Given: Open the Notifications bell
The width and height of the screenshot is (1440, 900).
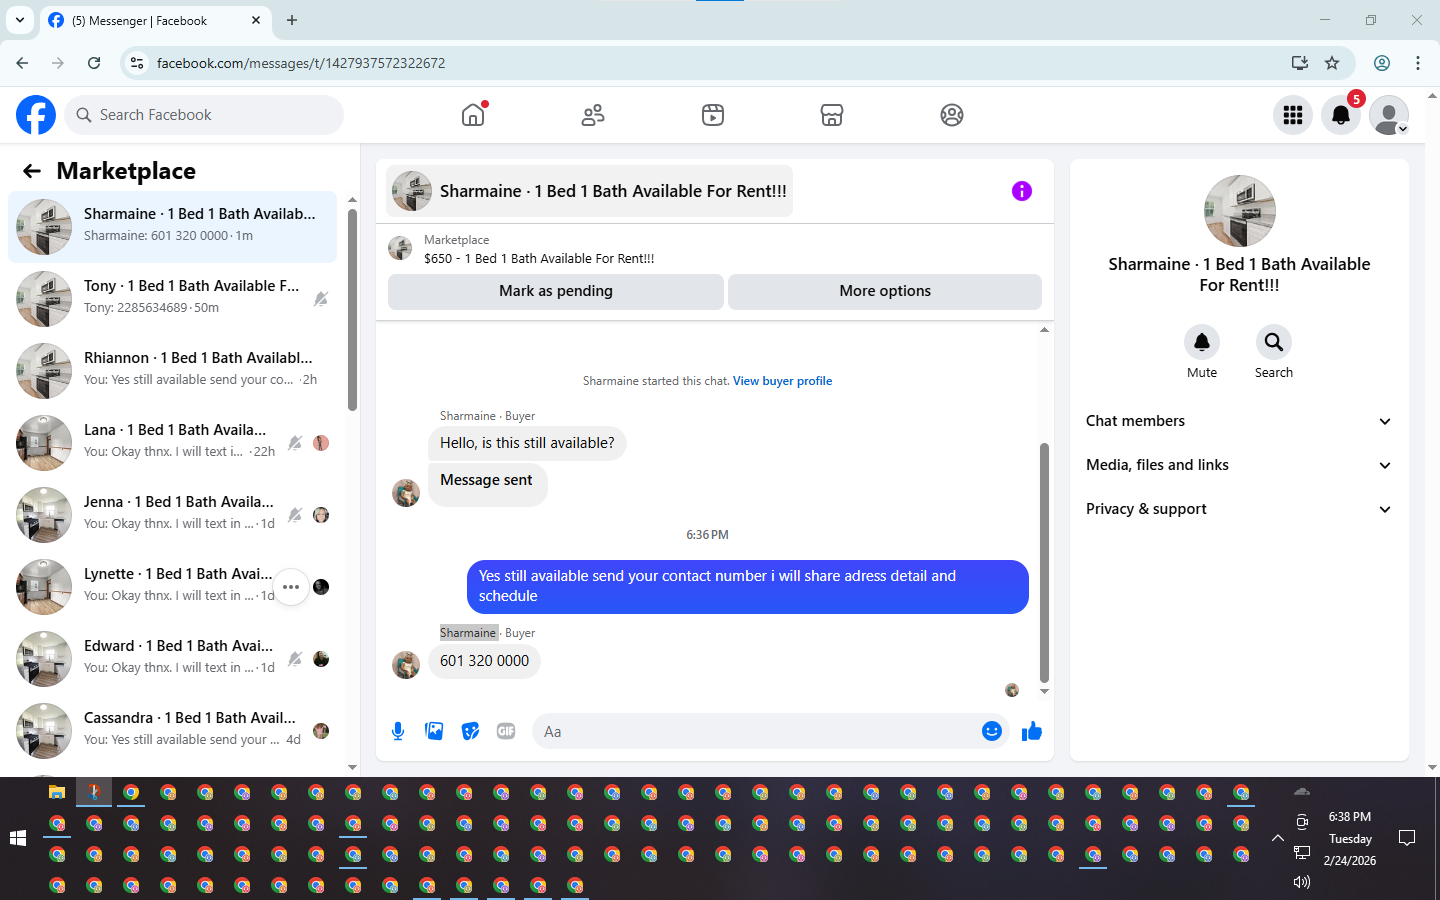Looking at the screenshot, I should tap(1341, 115).
